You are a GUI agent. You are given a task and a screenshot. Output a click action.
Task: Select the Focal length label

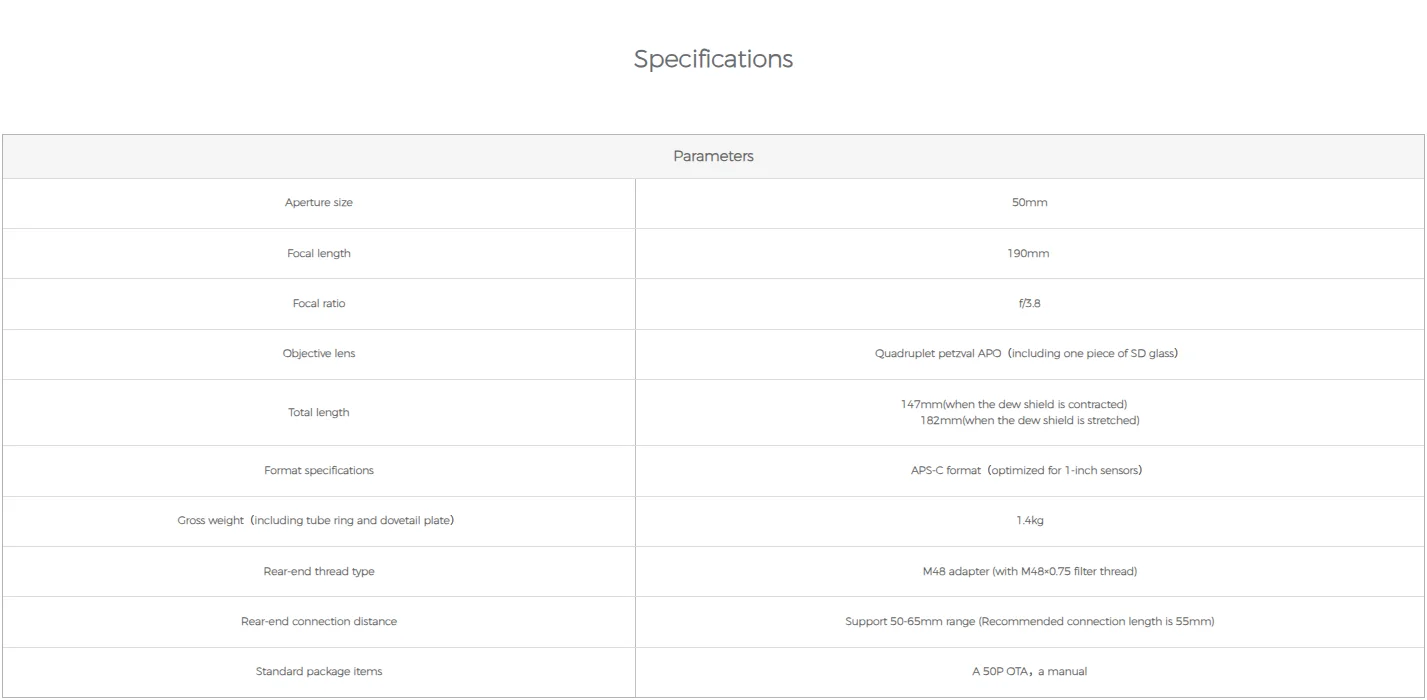[x=318, y=254]
